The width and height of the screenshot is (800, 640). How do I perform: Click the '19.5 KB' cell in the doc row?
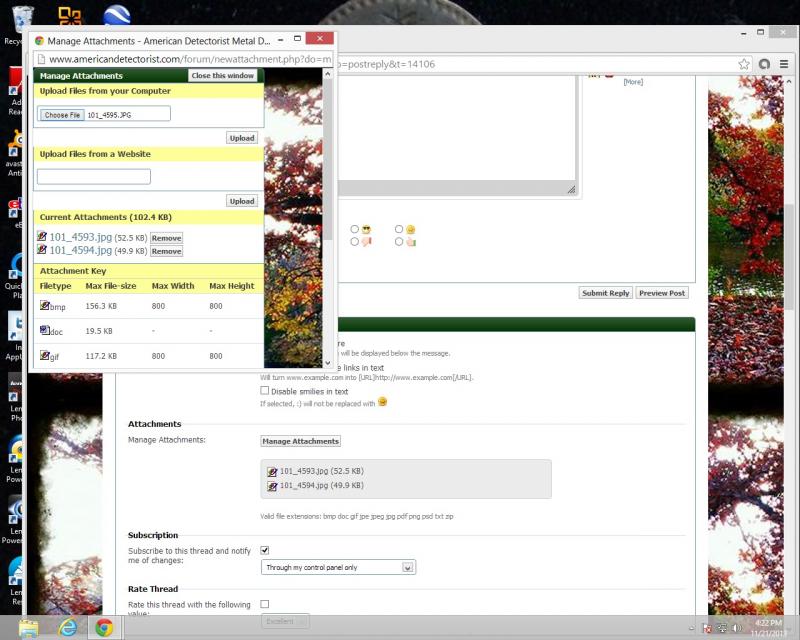click(x=99, y=331)
